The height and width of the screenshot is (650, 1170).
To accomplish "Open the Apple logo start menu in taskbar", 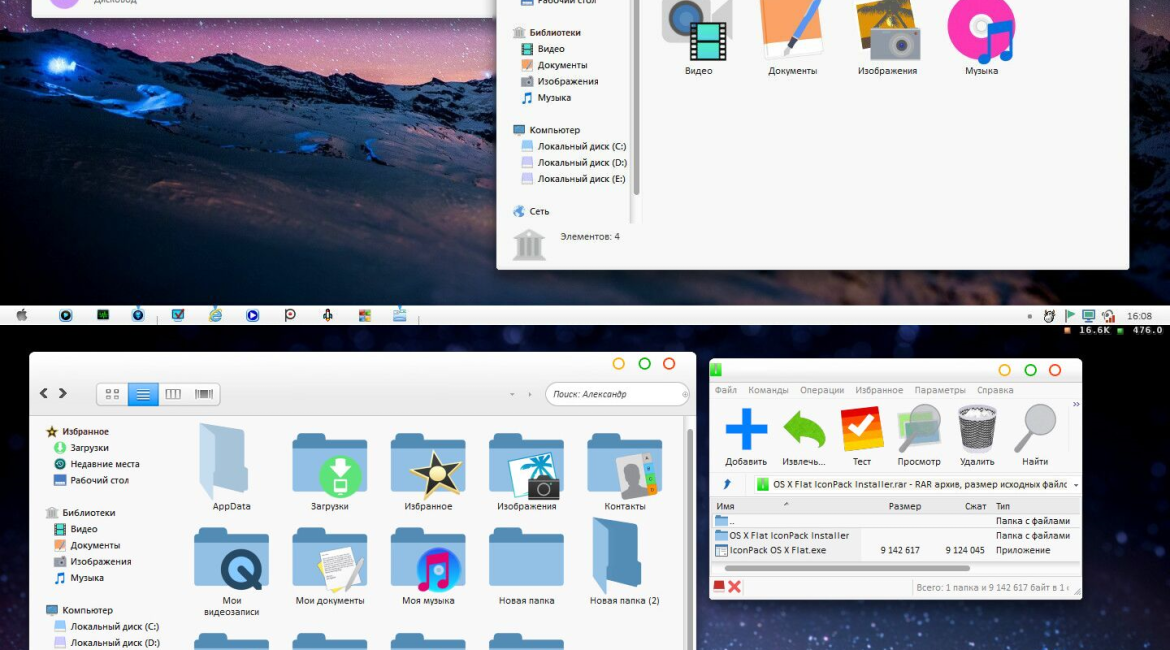I will pos(22,315).
